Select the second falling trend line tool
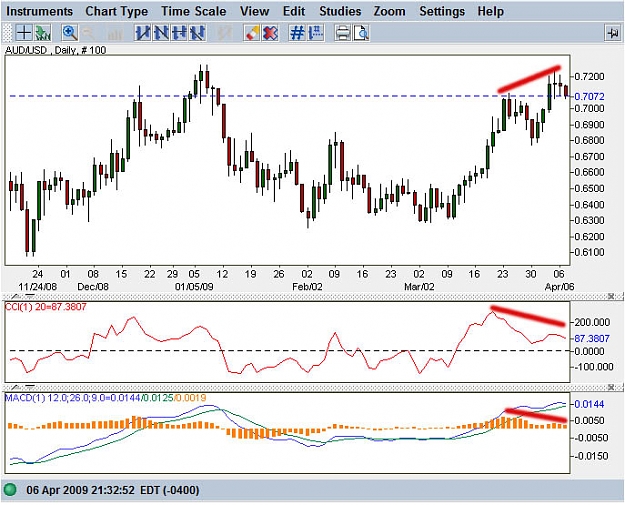The height and width of the screenshot is (505, 625). (161, 33)
